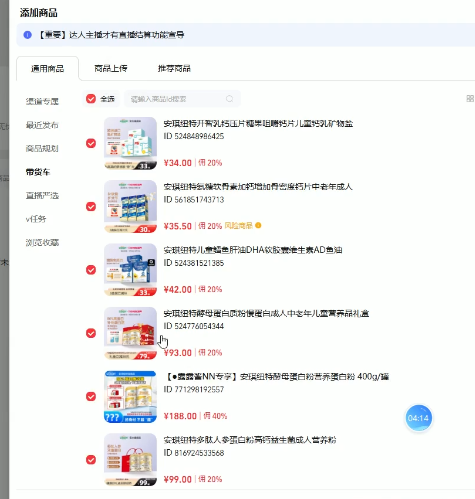475x499 pixels.
Task: Select 浏览收藏 in the left sidebar
Action: tap(42, 242)
